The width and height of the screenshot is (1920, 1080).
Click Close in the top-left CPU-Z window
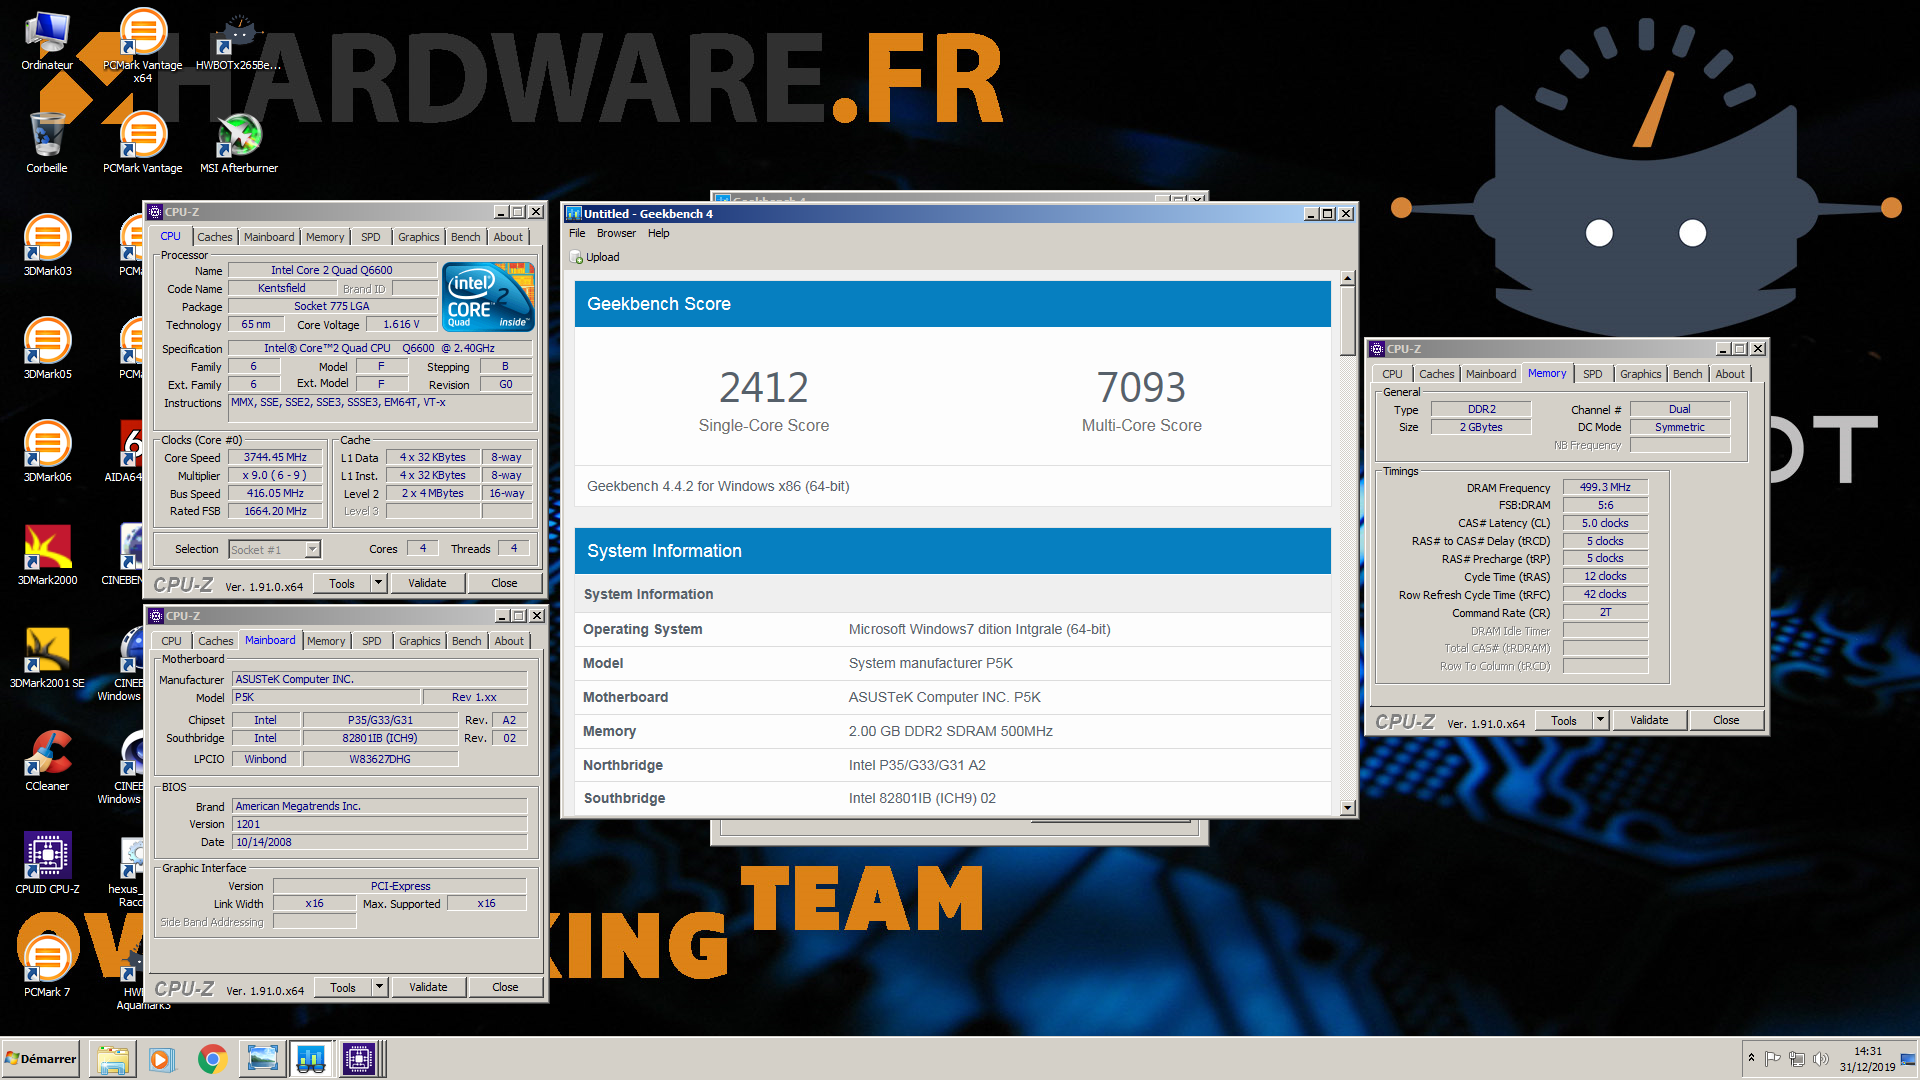(504, 583)
